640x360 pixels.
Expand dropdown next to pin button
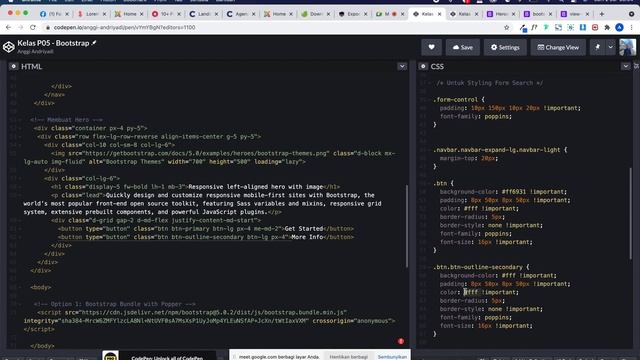click(x=611, y=47)
